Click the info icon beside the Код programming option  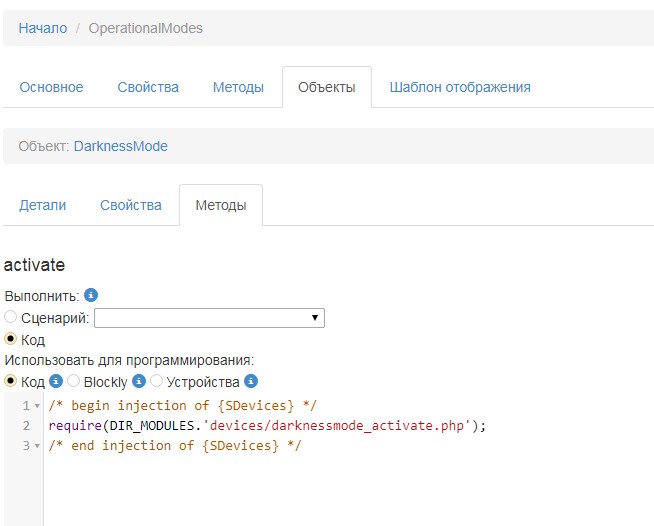pyautogui.click(x=56, y=381)
